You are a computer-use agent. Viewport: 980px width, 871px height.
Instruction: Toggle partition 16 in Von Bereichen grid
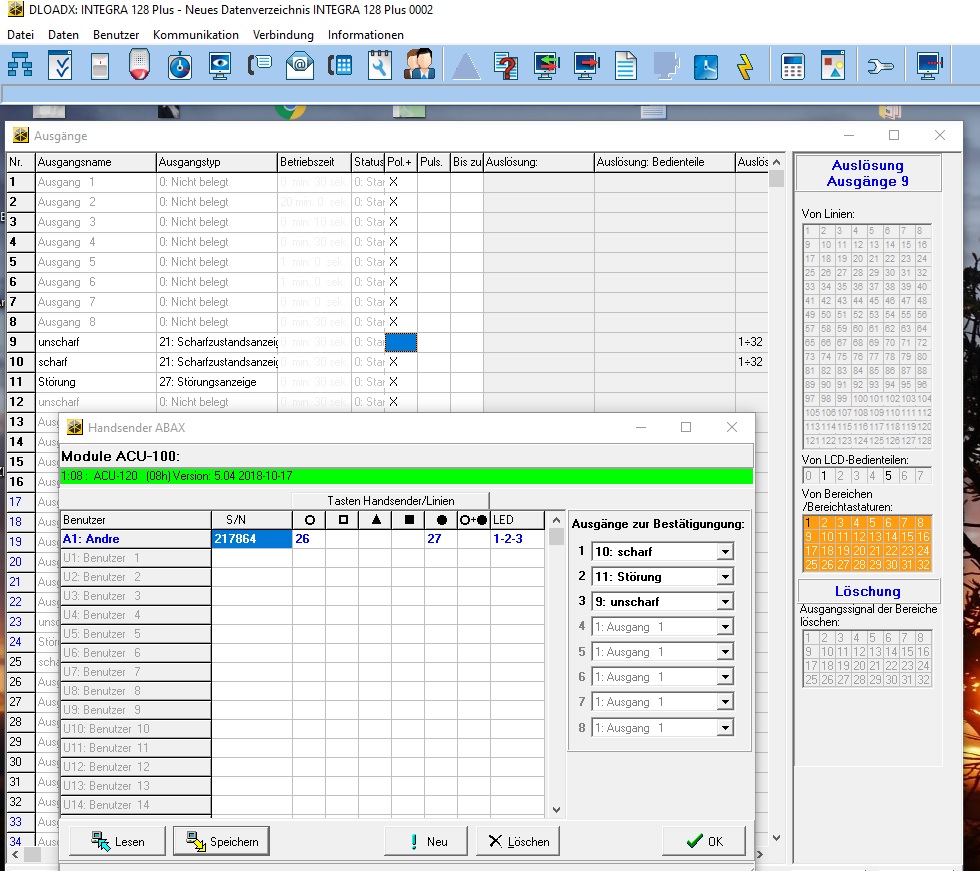923,536
